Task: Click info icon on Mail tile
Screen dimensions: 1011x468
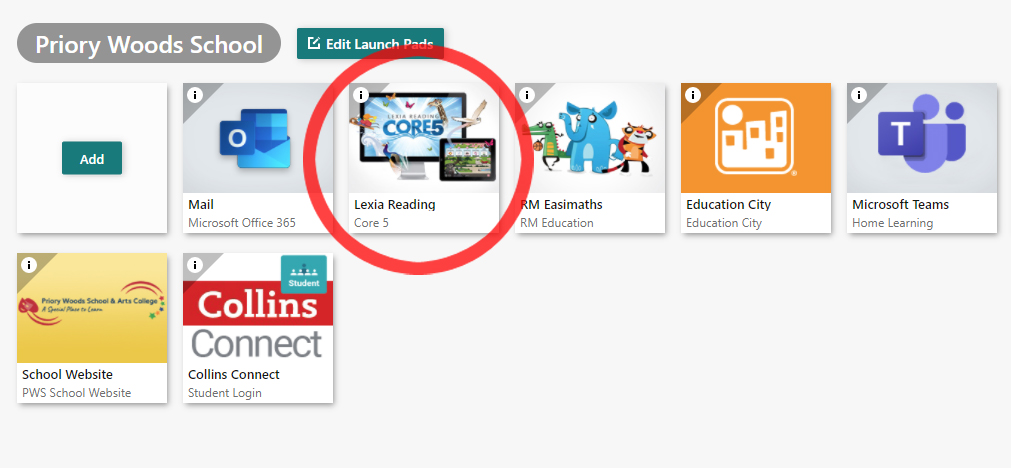Action: 195,95
